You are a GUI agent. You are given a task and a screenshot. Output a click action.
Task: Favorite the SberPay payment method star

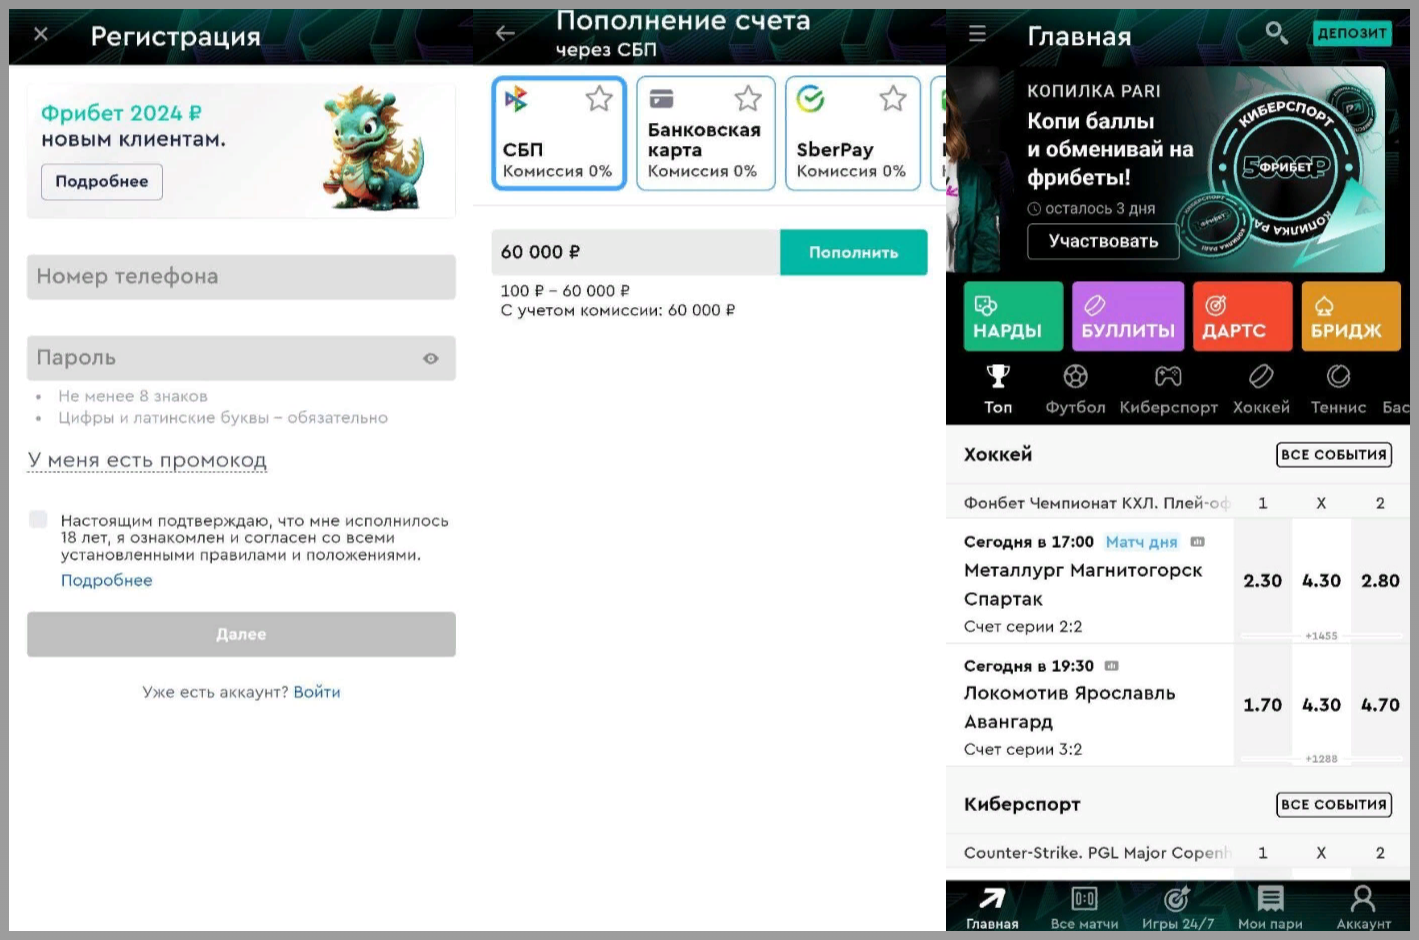[x=893, y=98]
